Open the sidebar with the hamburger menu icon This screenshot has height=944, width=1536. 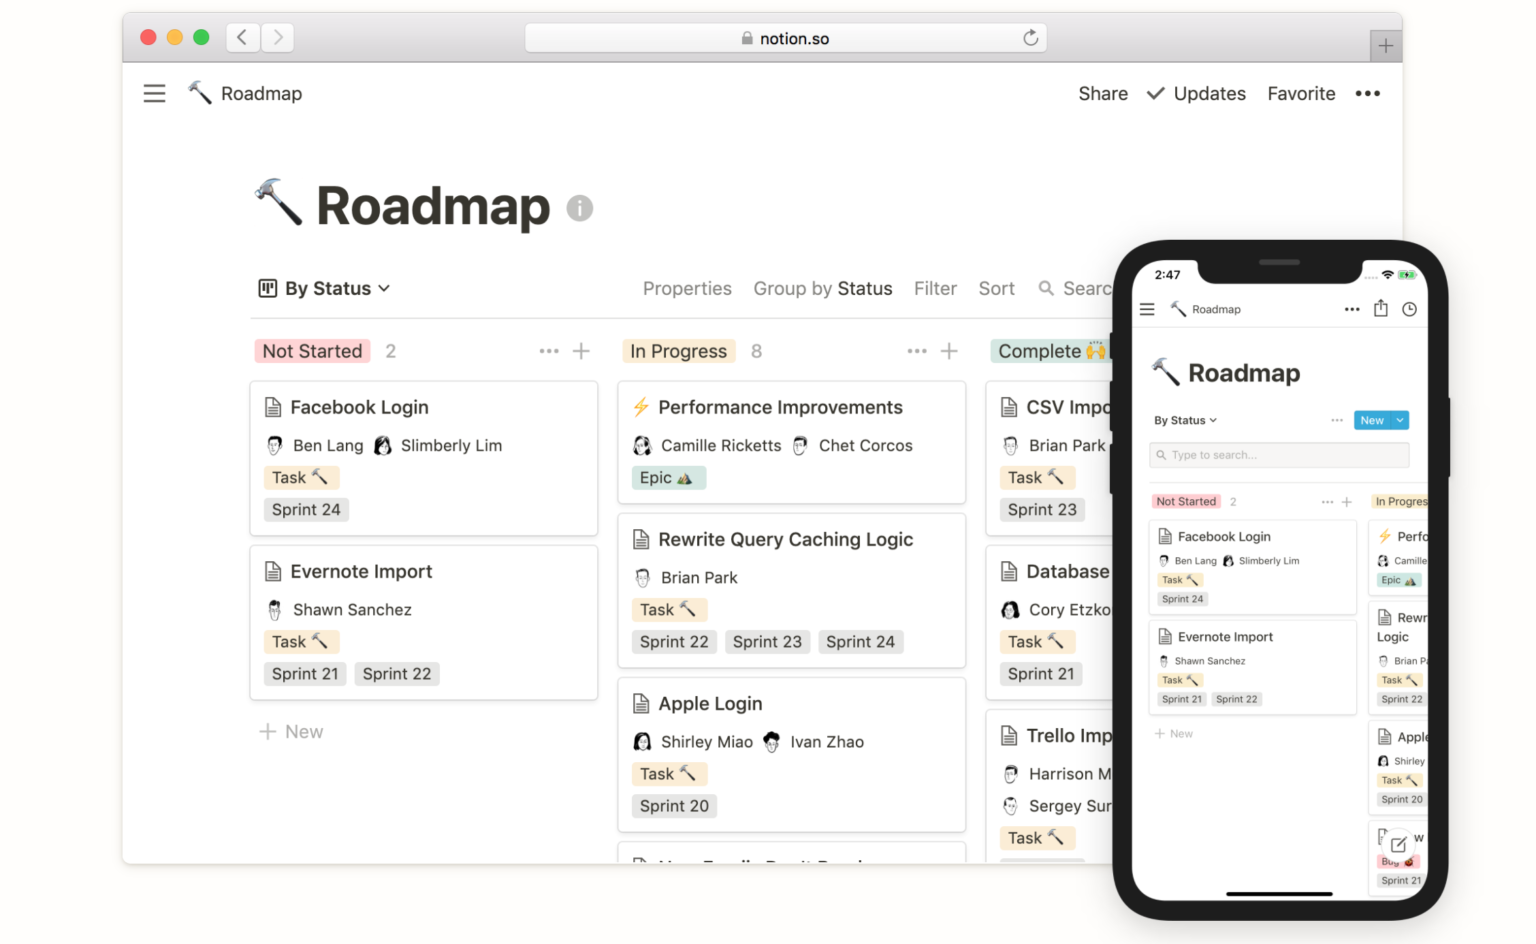(x=154, y=93)
